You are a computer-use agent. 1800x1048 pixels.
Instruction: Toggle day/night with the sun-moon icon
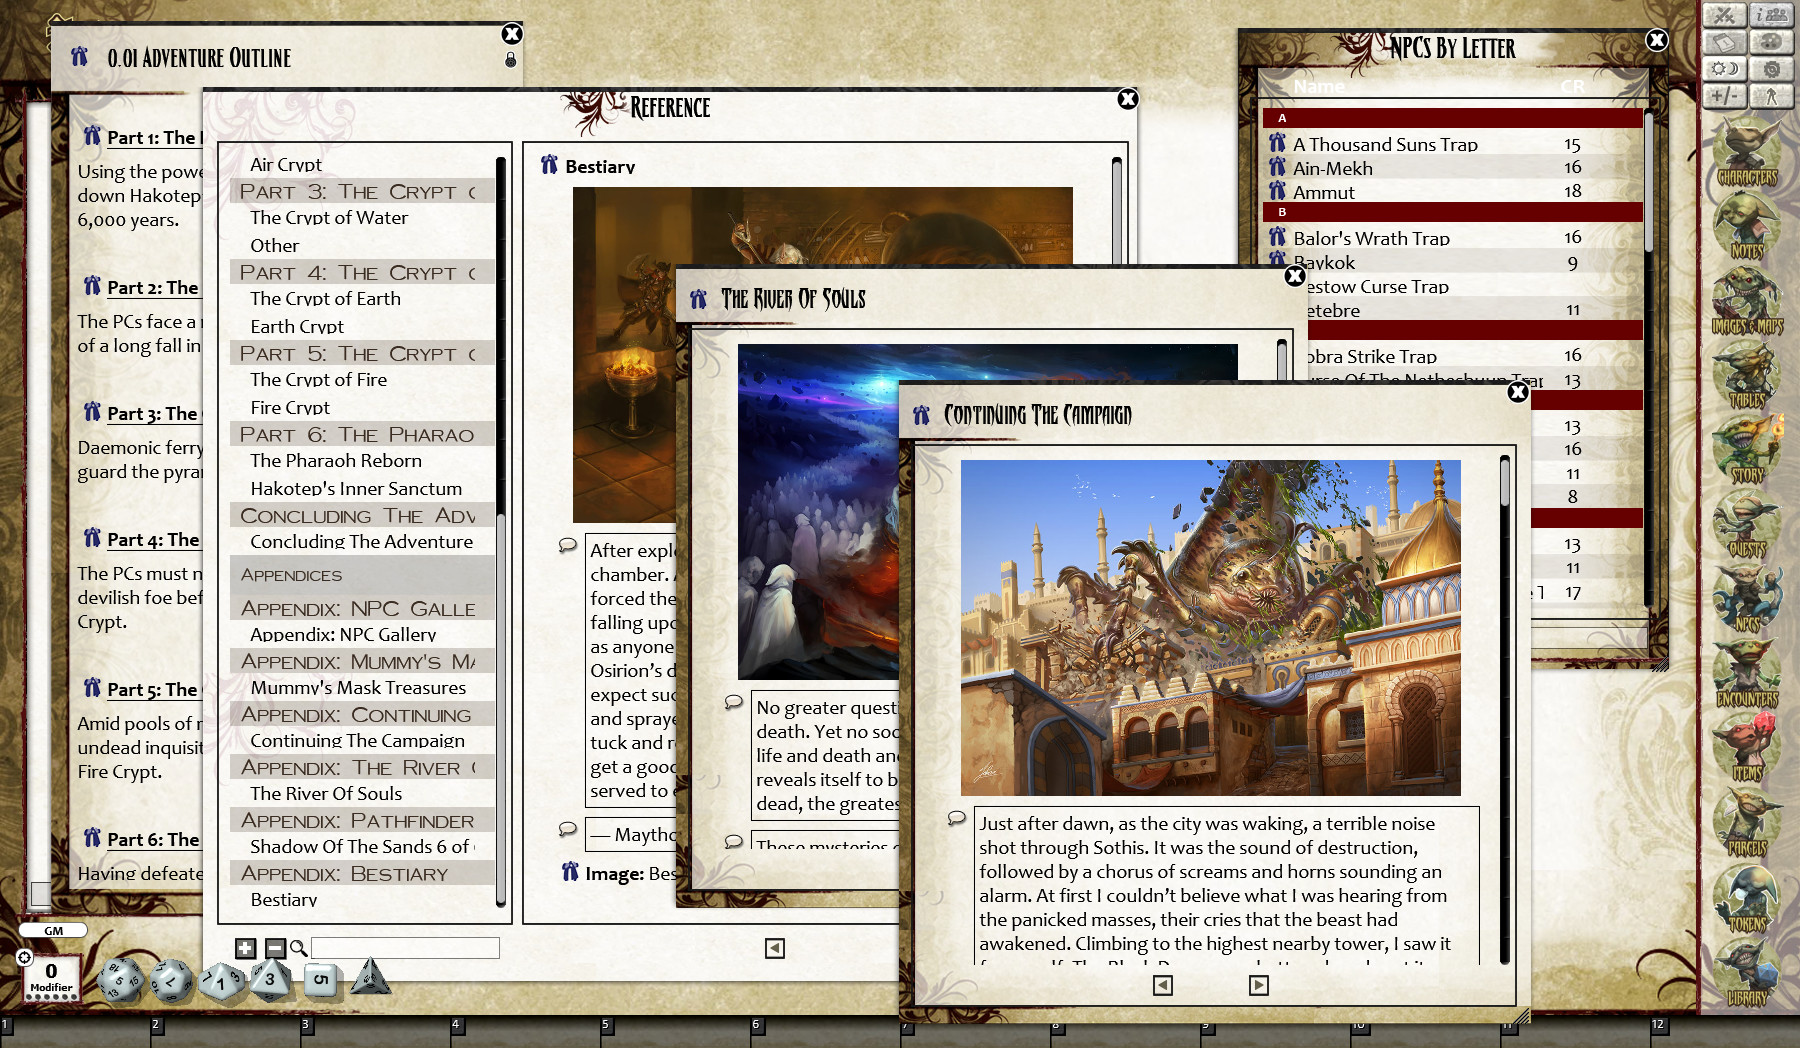(1725, 69)
